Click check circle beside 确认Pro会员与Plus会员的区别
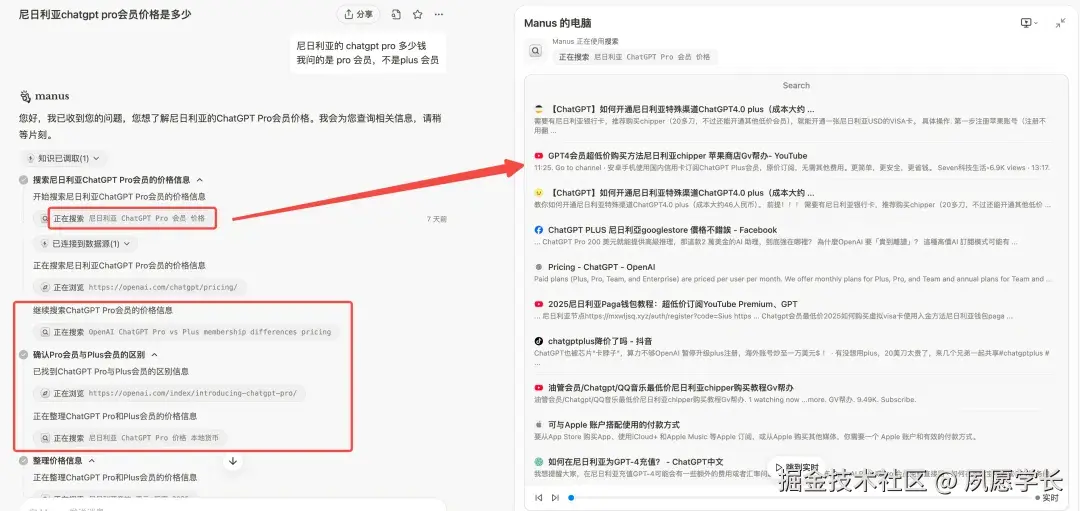The image size is (1080, 511). [x=24, y=355]
